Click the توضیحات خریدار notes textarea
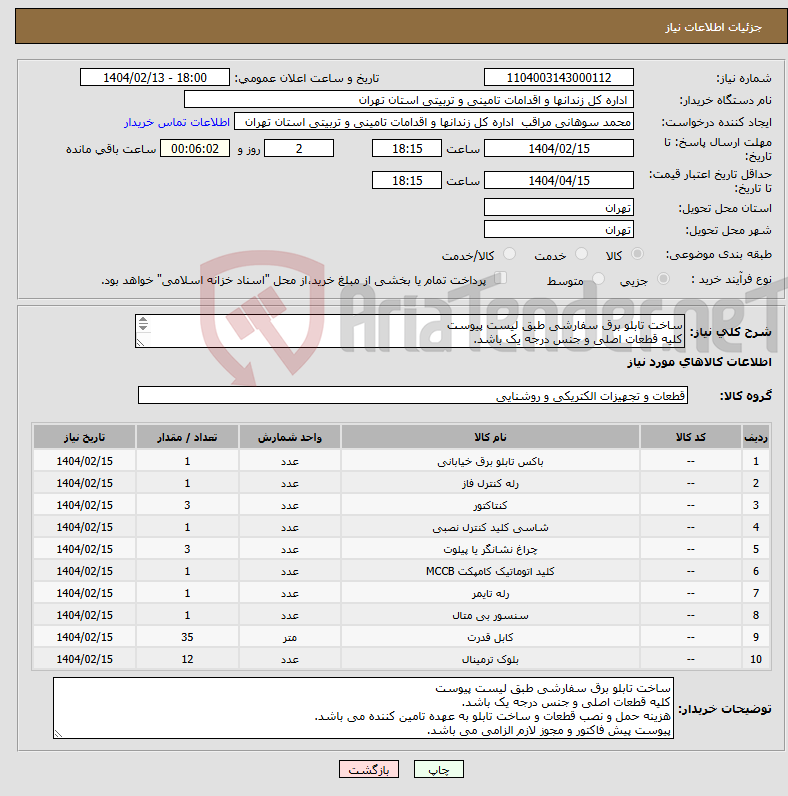Image resolution: width=788 pixels, height=796 pixels. [363, 708]
